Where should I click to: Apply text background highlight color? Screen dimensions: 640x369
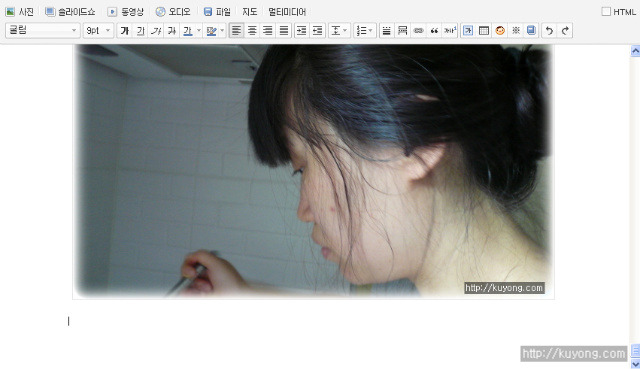tap(211, 31)
